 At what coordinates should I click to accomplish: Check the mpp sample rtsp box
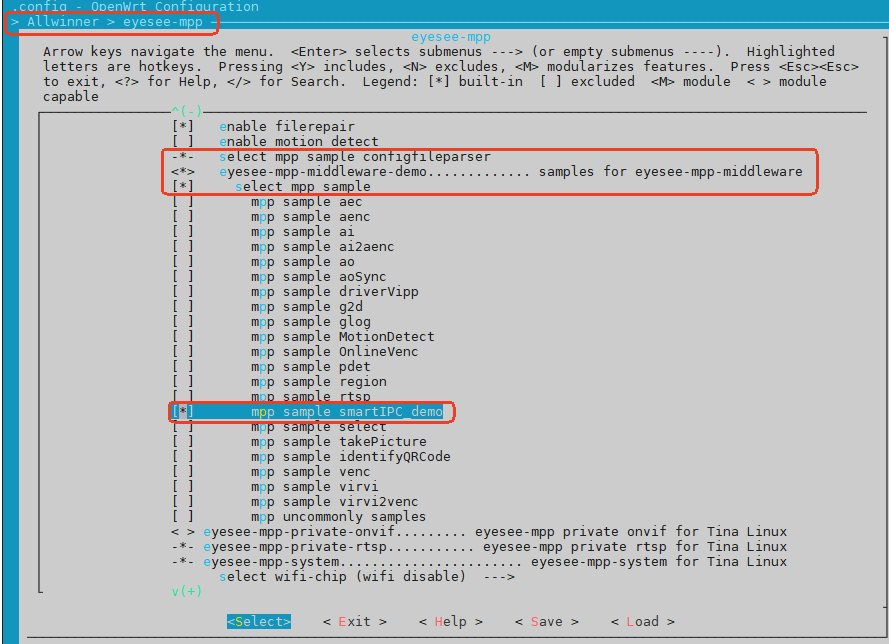(x=183, y=397)
